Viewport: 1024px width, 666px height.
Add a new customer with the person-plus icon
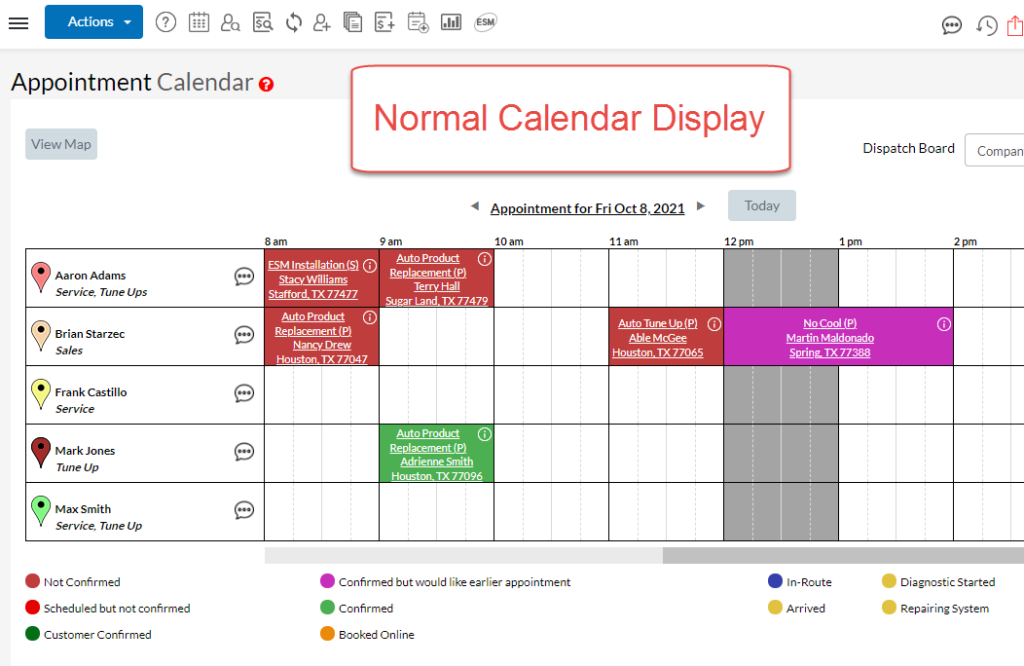[x=321, y=22]
